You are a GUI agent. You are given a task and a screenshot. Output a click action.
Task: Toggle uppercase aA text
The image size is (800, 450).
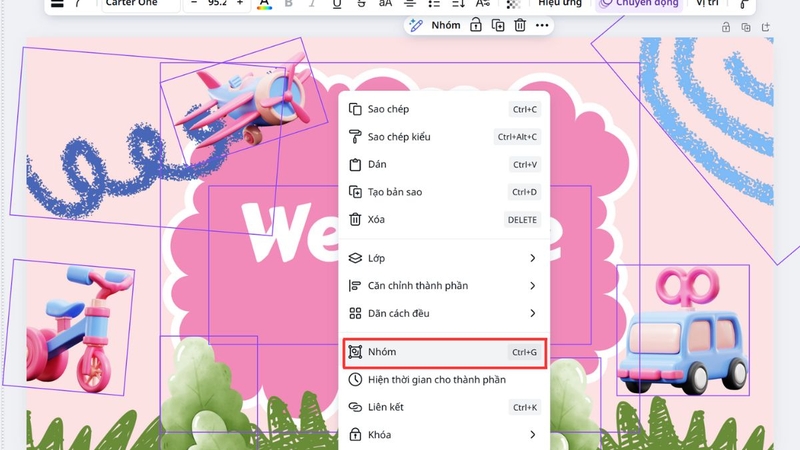pos(385,4)
